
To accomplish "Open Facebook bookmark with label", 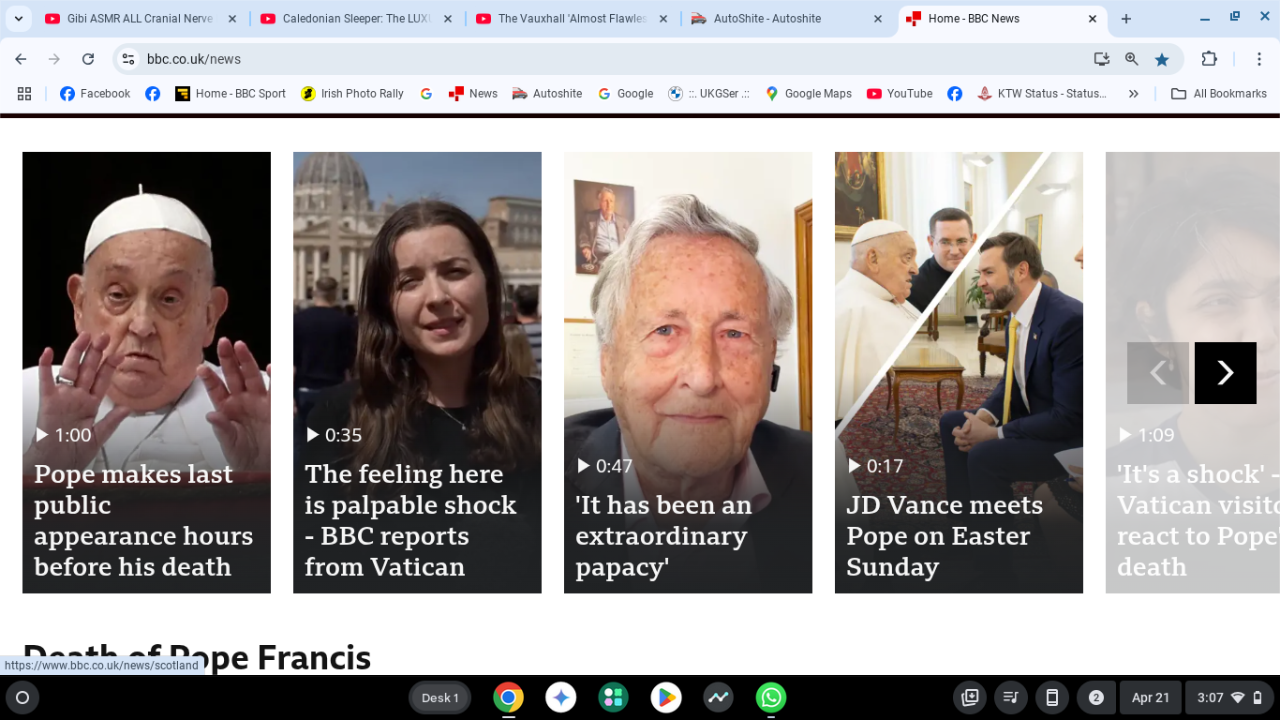I will coord(95,93).
